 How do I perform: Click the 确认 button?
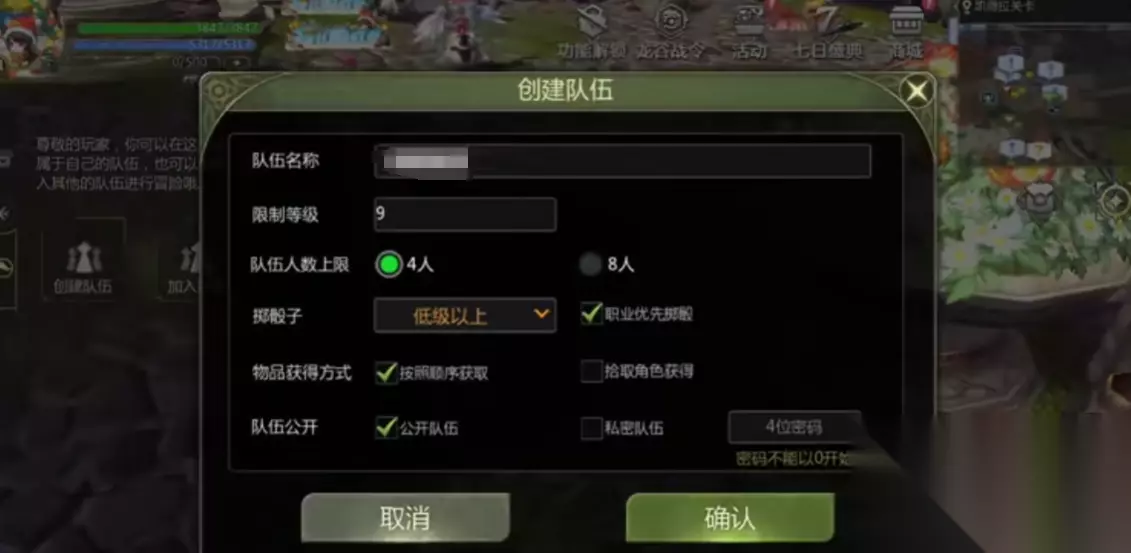point(730,518)
